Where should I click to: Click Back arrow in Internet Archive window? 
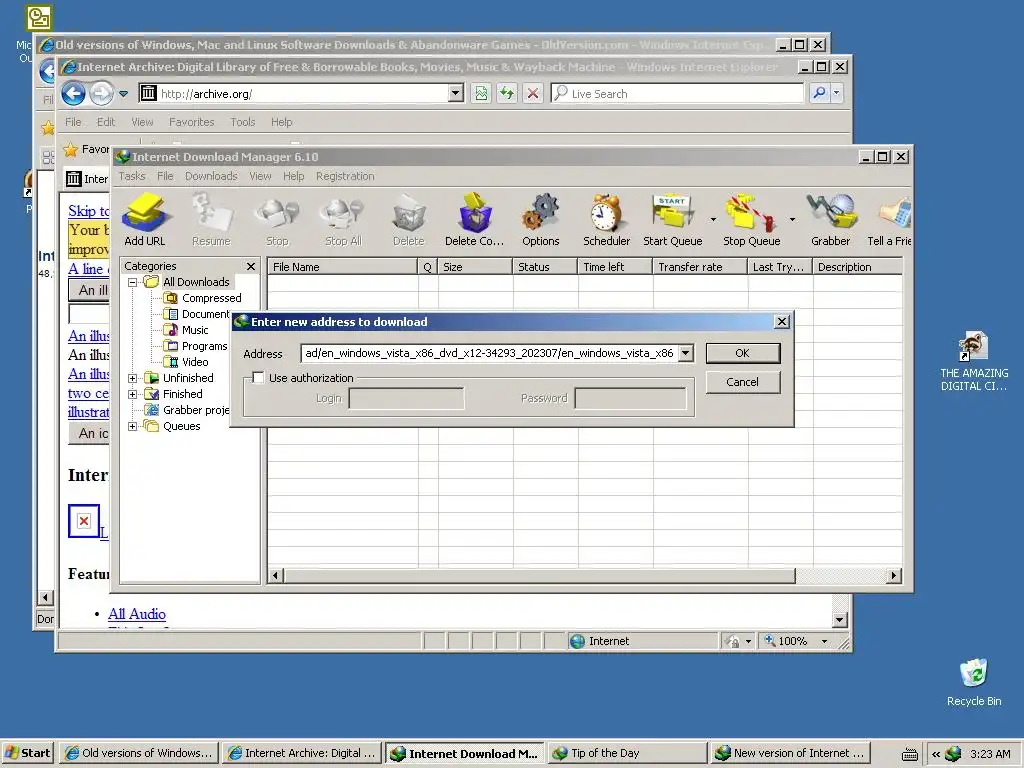coord(74,93)
